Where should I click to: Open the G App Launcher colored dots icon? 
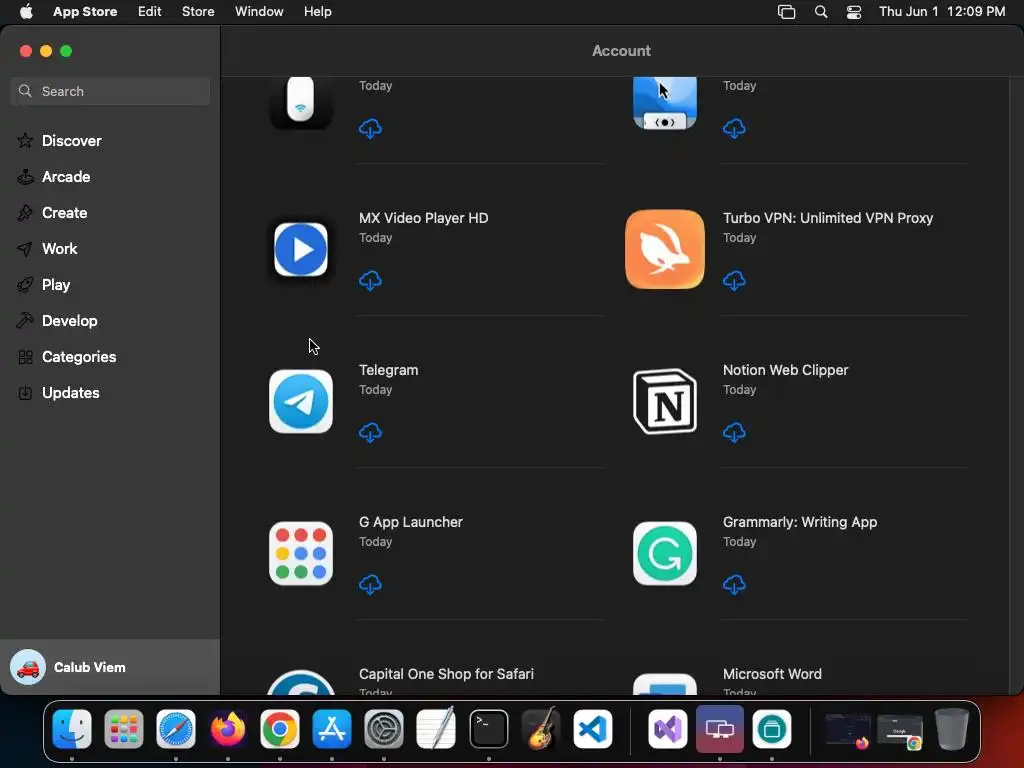[300, 554]
